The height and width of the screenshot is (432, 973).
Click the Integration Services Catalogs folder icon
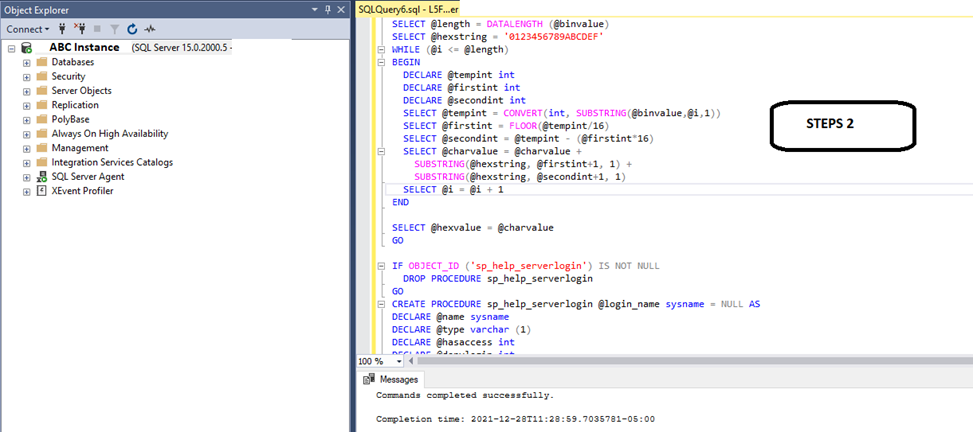(x=42, y=162)
